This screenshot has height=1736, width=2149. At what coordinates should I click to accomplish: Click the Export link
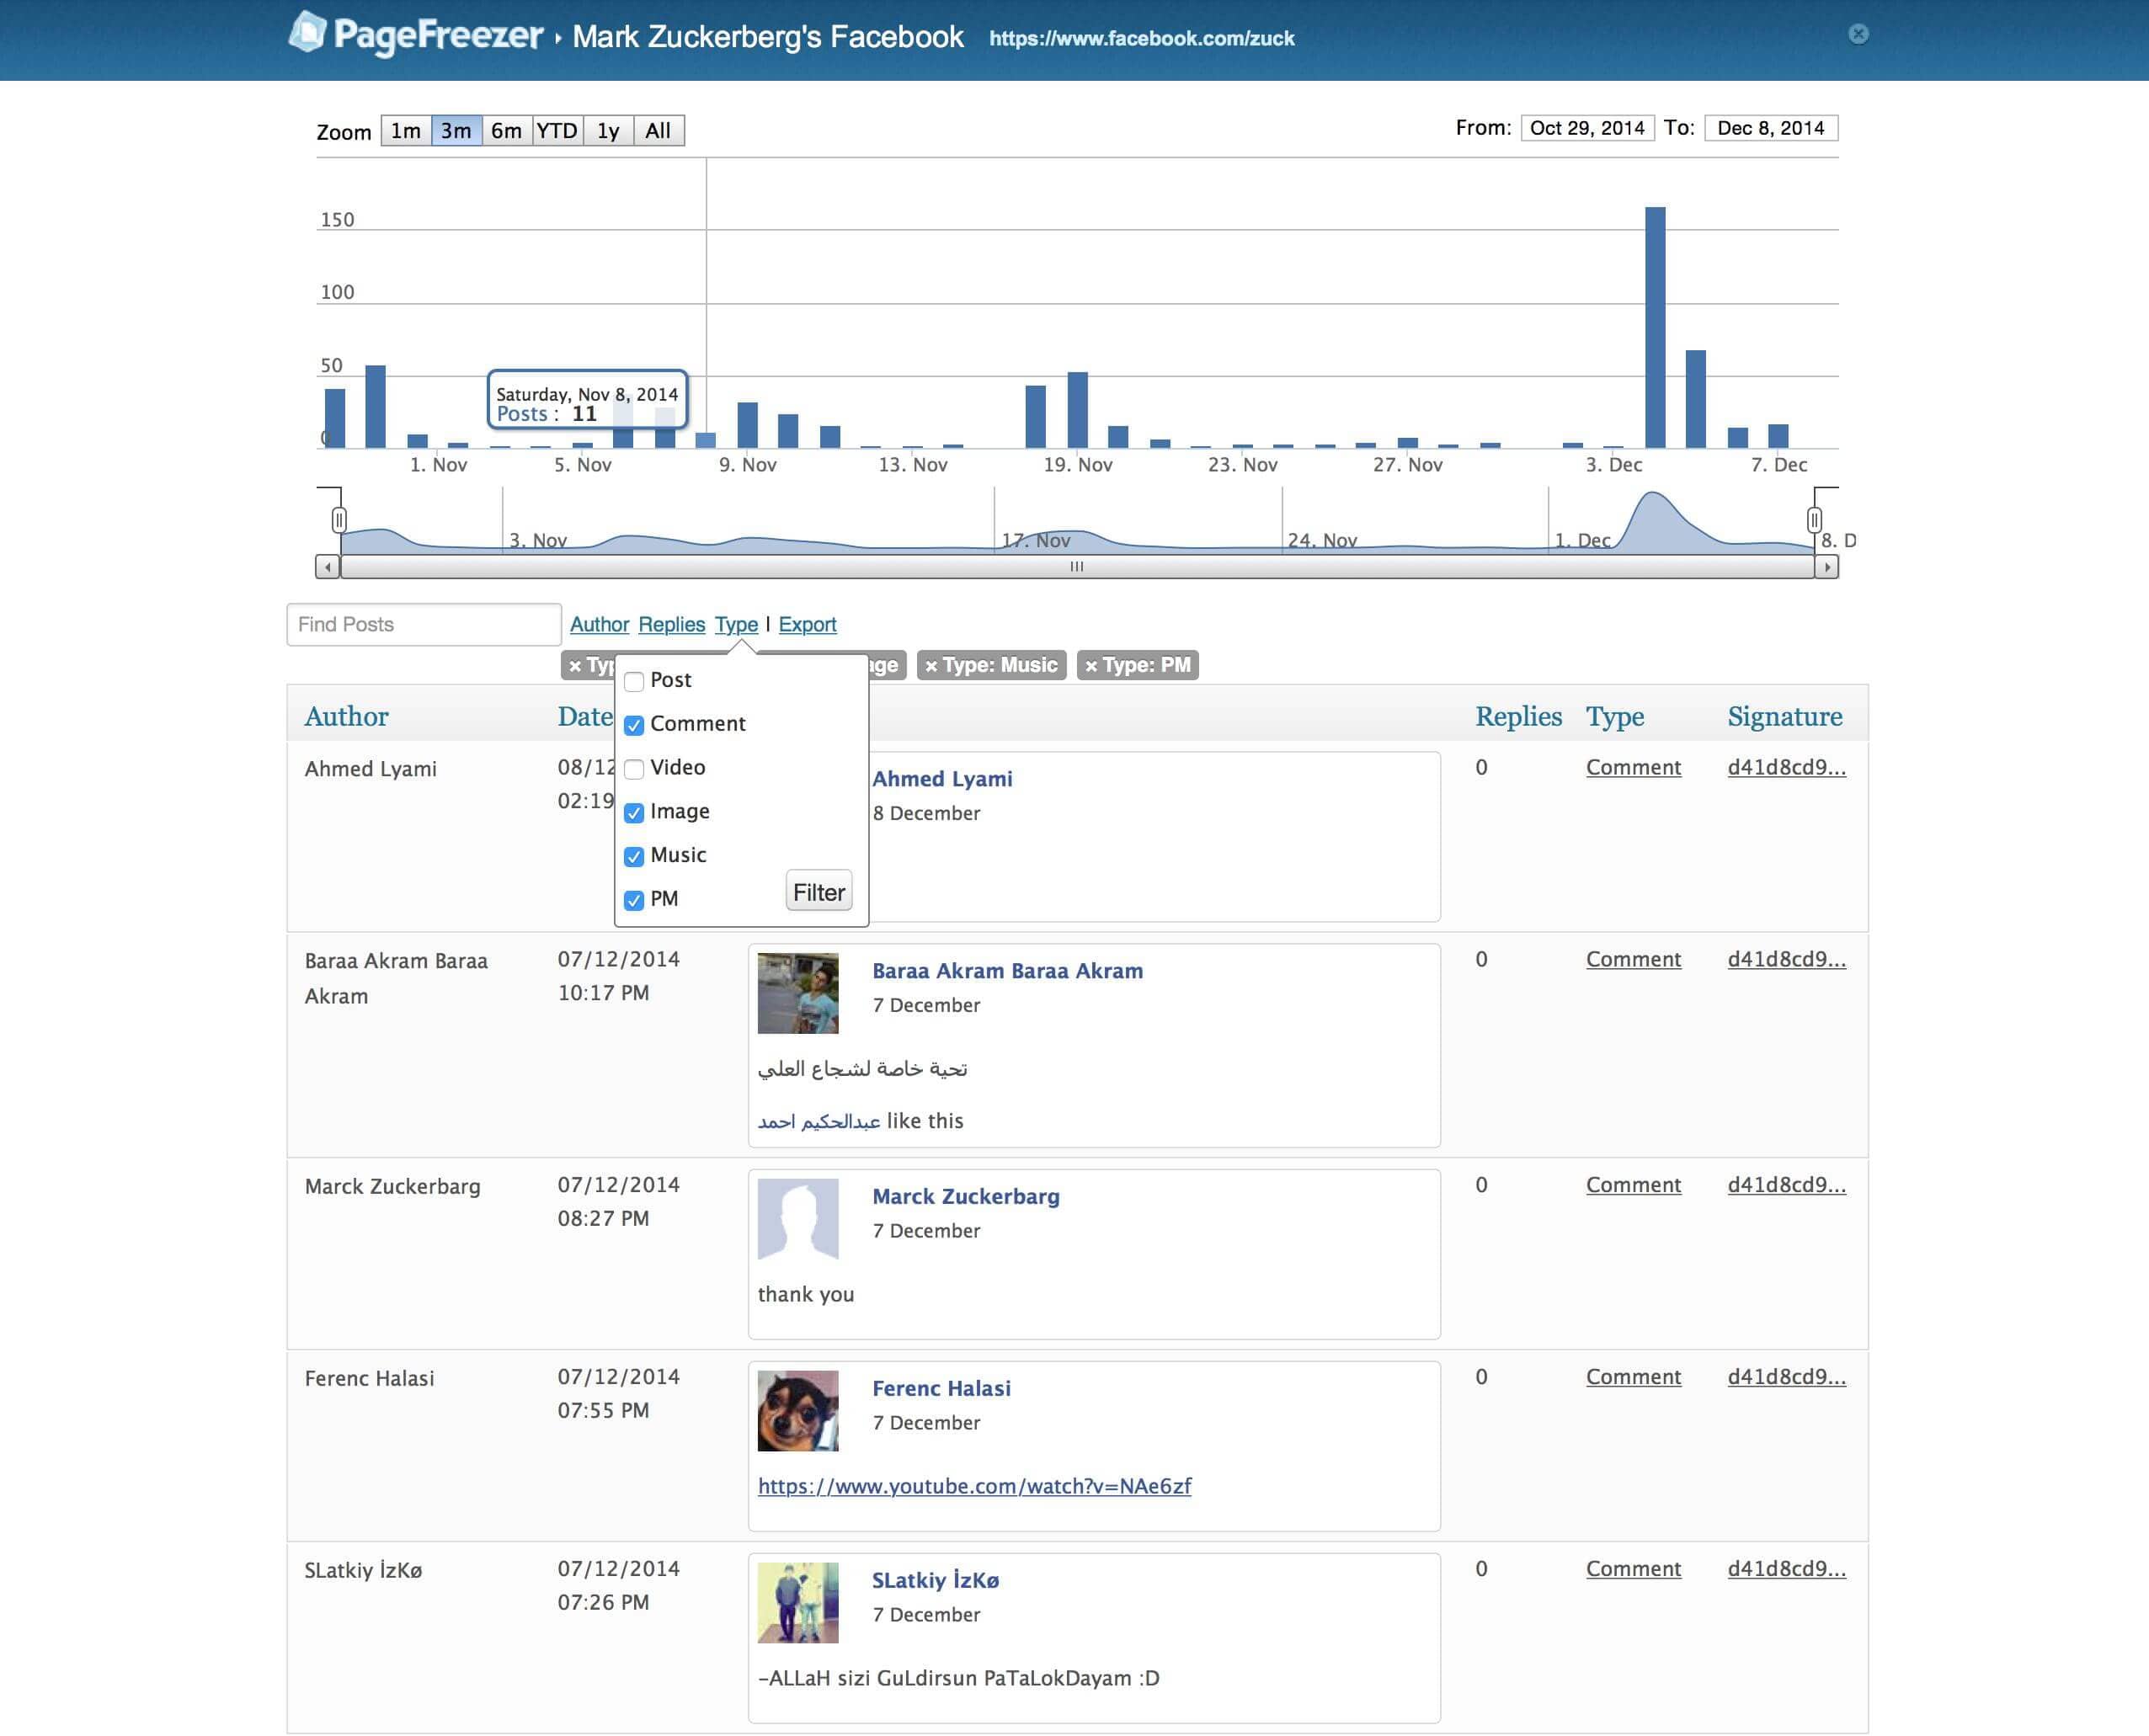pos(807,624)
